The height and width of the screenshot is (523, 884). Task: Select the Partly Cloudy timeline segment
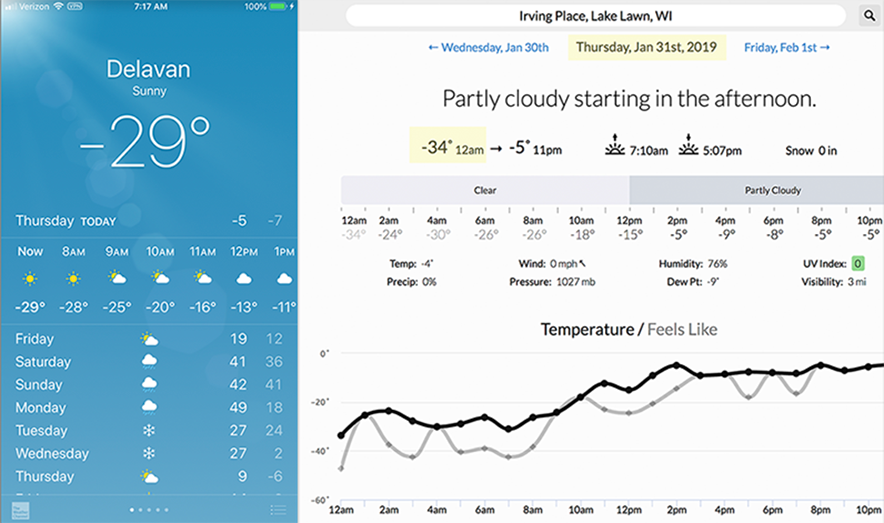tap(757, 190)
